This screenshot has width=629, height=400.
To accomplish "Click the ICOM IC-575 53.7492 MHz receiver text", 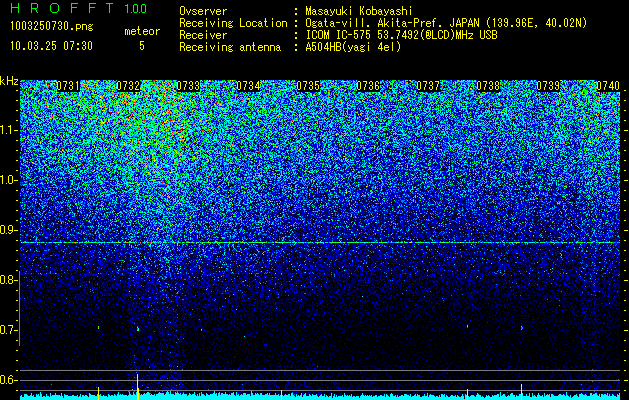I will [401, 35].
